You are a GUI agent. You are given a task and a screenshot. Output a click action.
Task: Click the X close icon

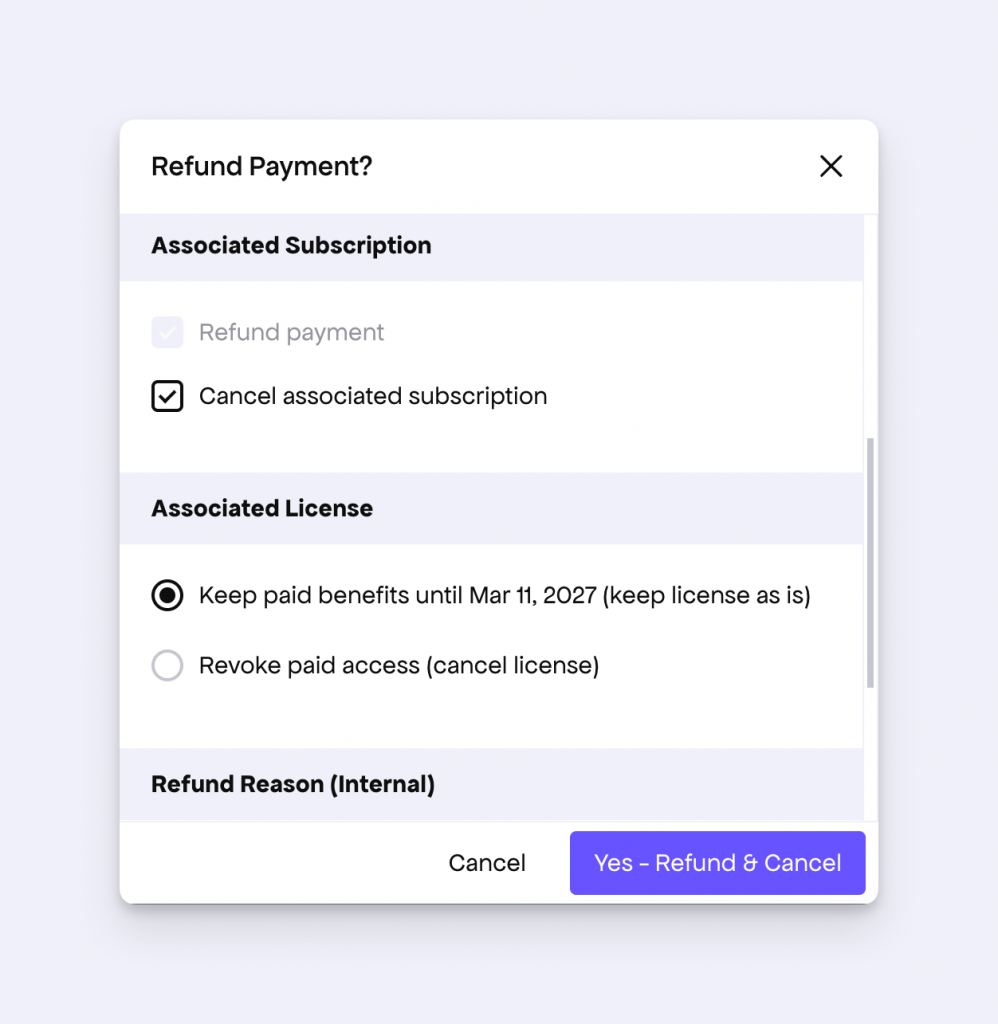tap(831, 166)
